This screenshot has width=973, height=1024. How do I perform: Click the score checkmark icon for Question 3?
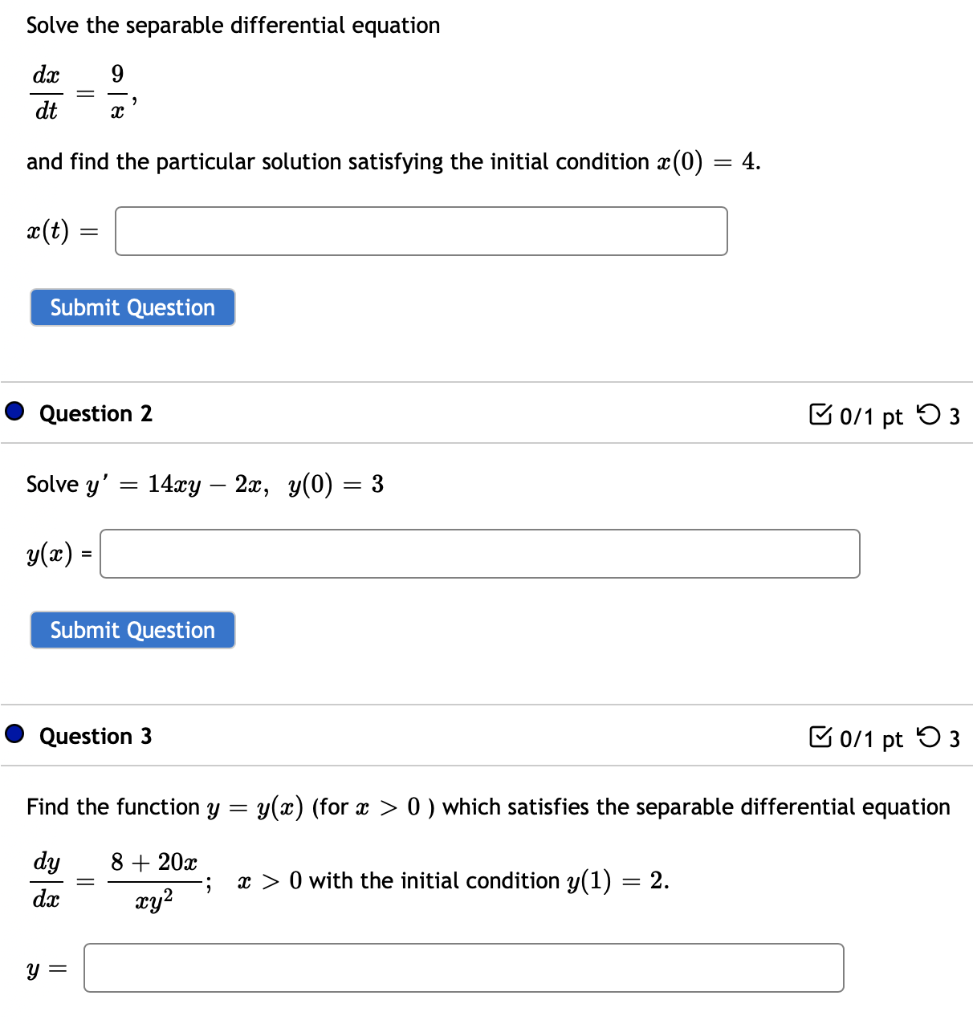click(820, 738)
